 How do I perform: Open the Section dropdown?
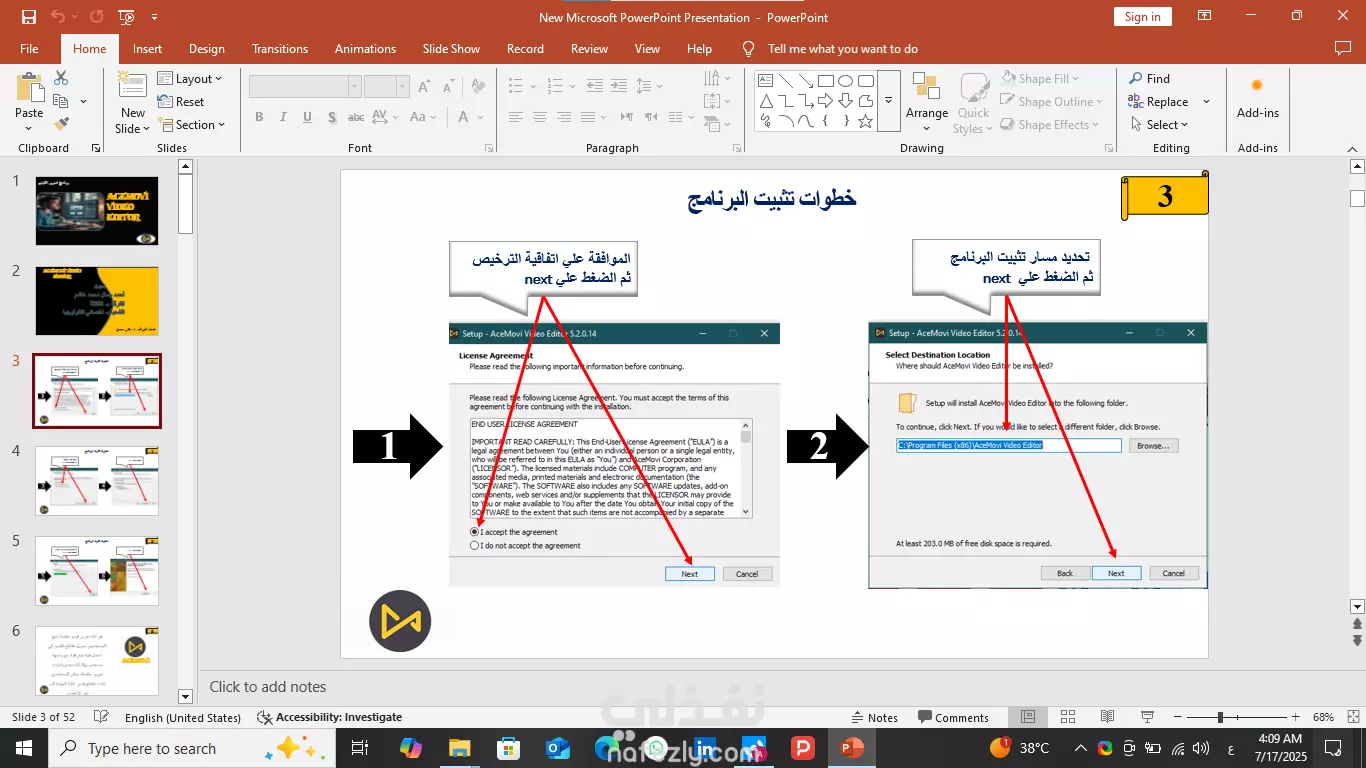pos(192,125)
